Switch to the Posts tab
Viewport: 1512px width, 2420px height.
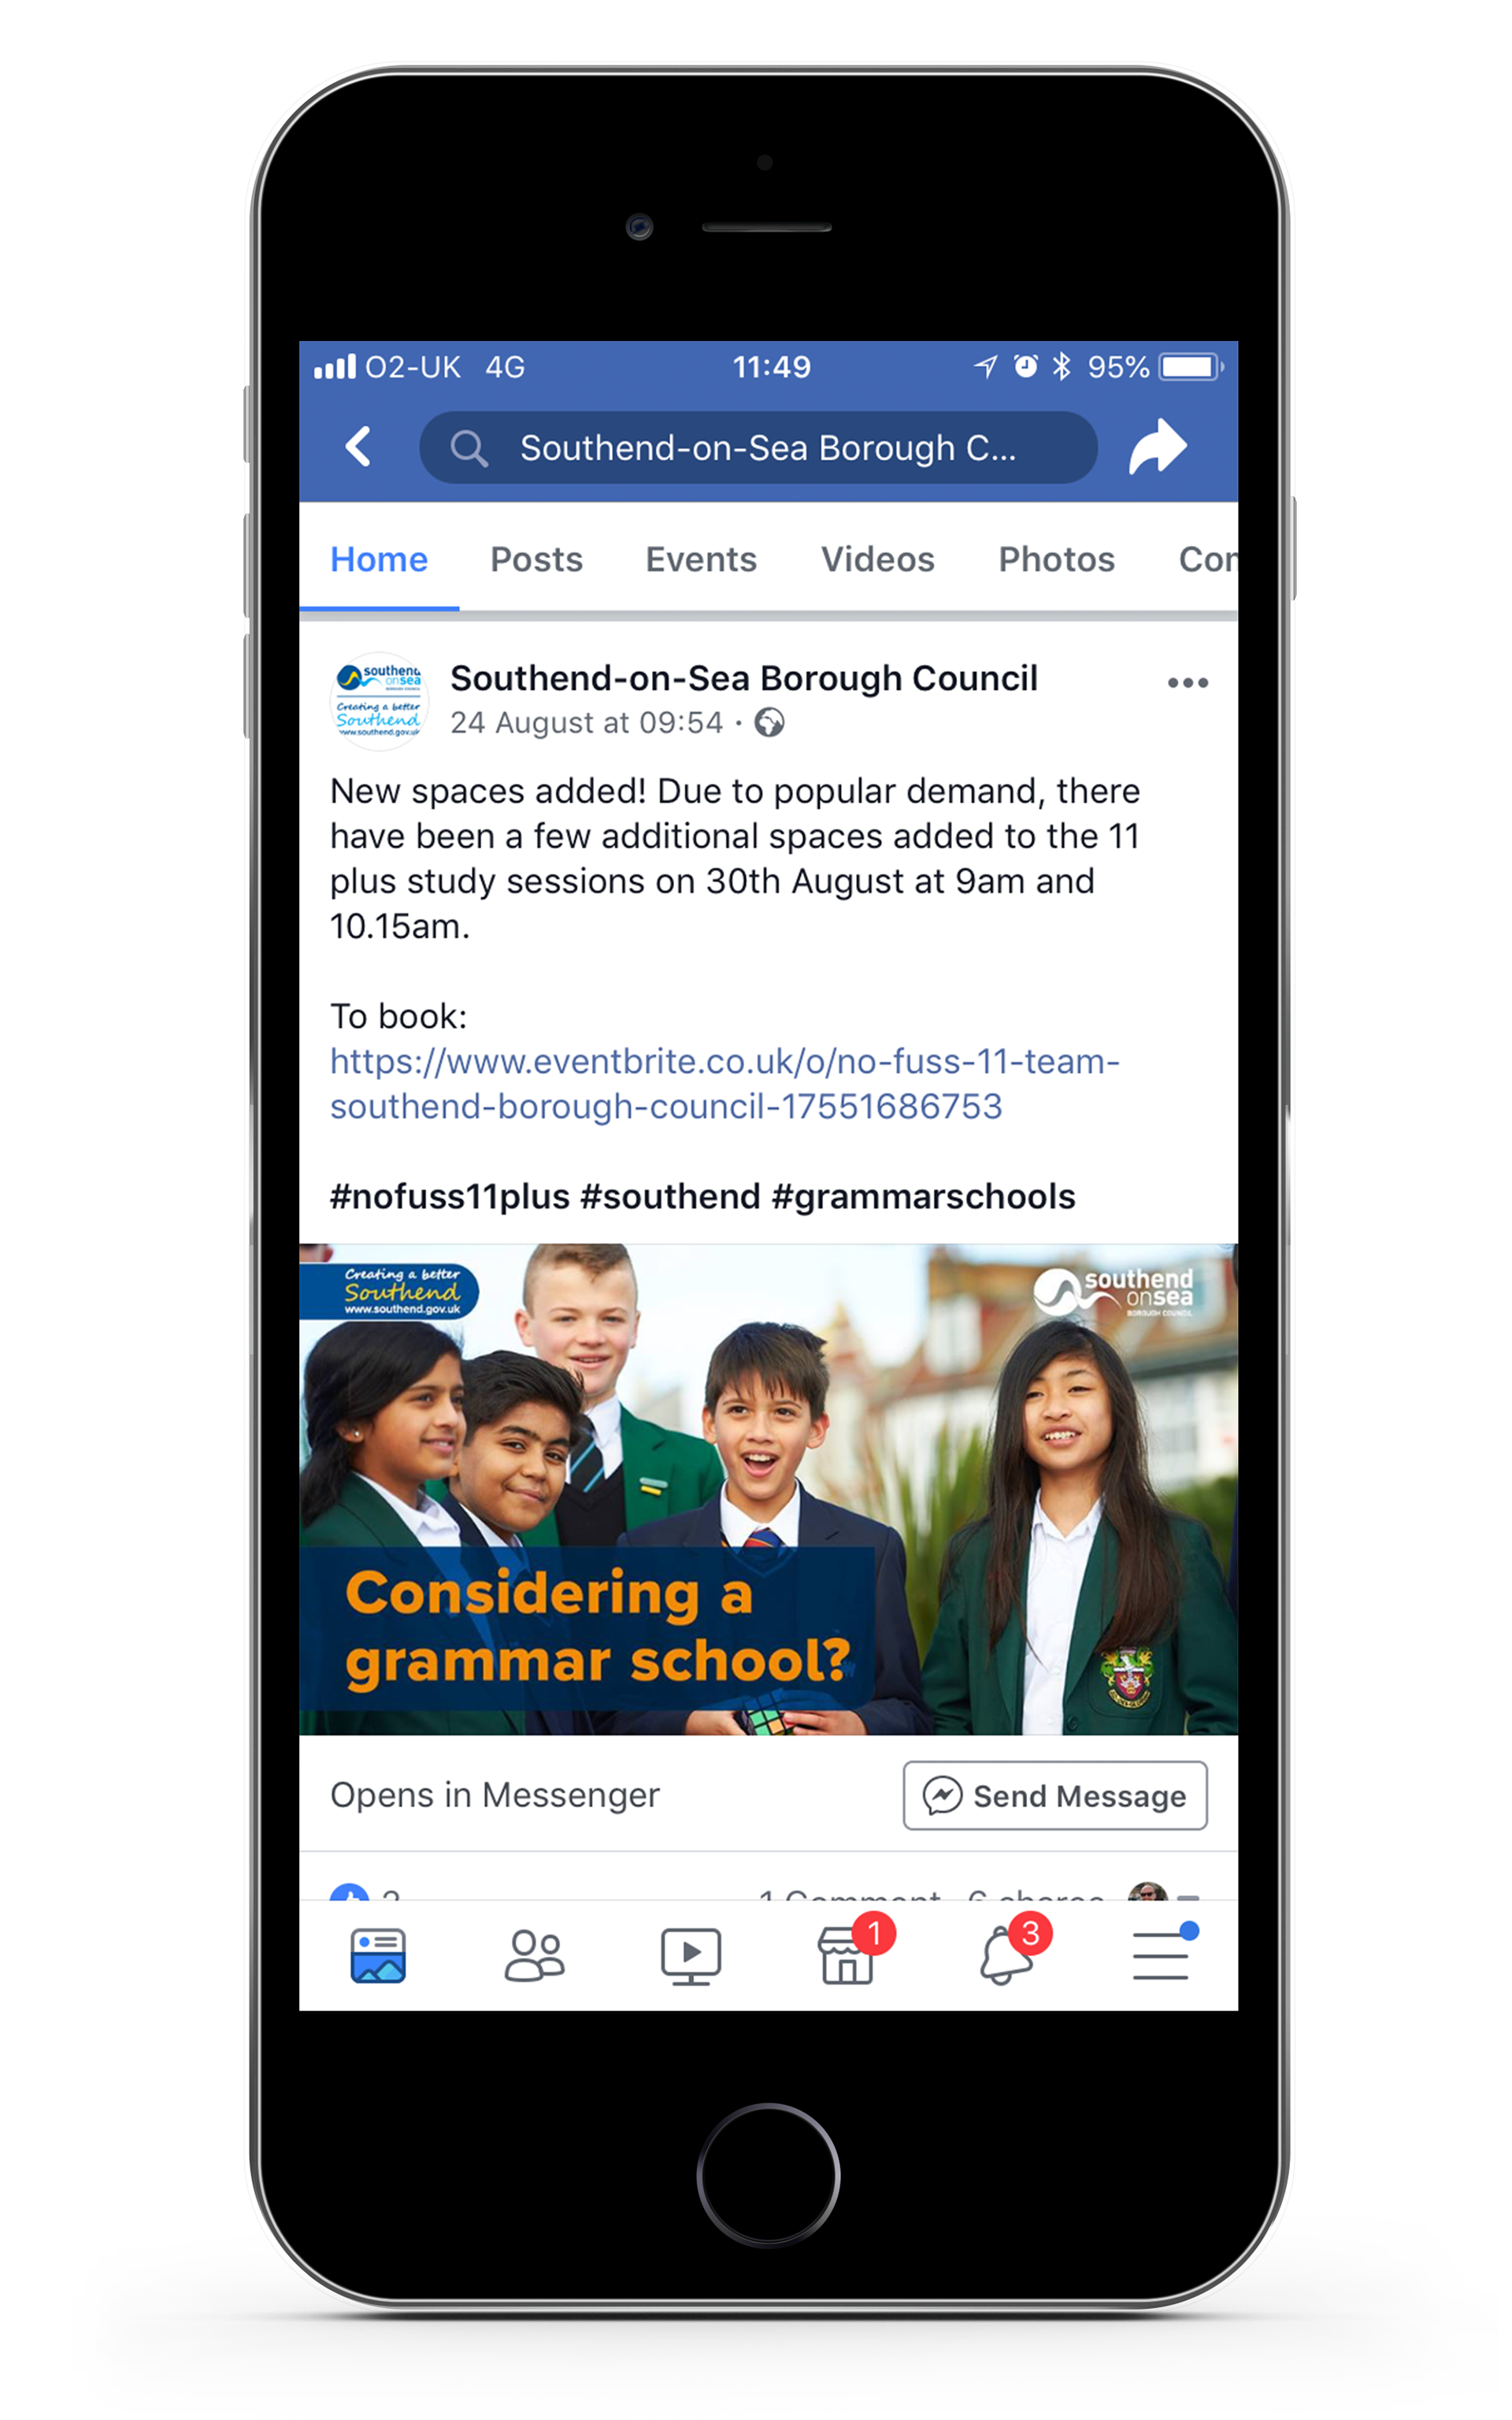(536, 559)
